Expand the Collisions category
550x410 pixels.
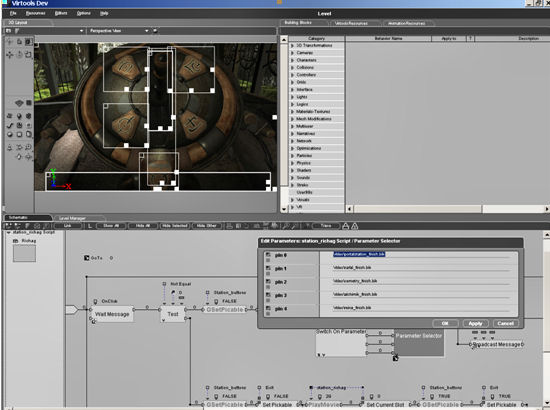coord(292,68)
